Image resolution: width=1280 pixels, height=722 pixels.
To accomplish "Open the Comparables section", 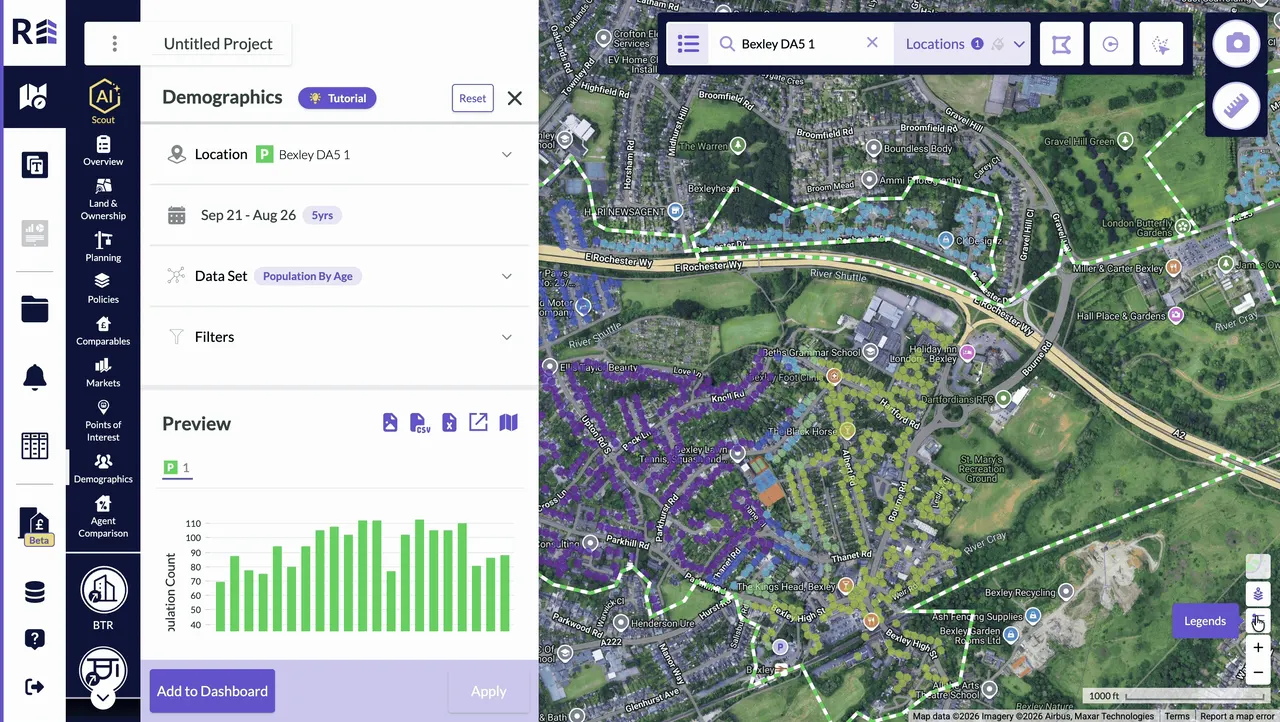I will [x=103, y=331].
